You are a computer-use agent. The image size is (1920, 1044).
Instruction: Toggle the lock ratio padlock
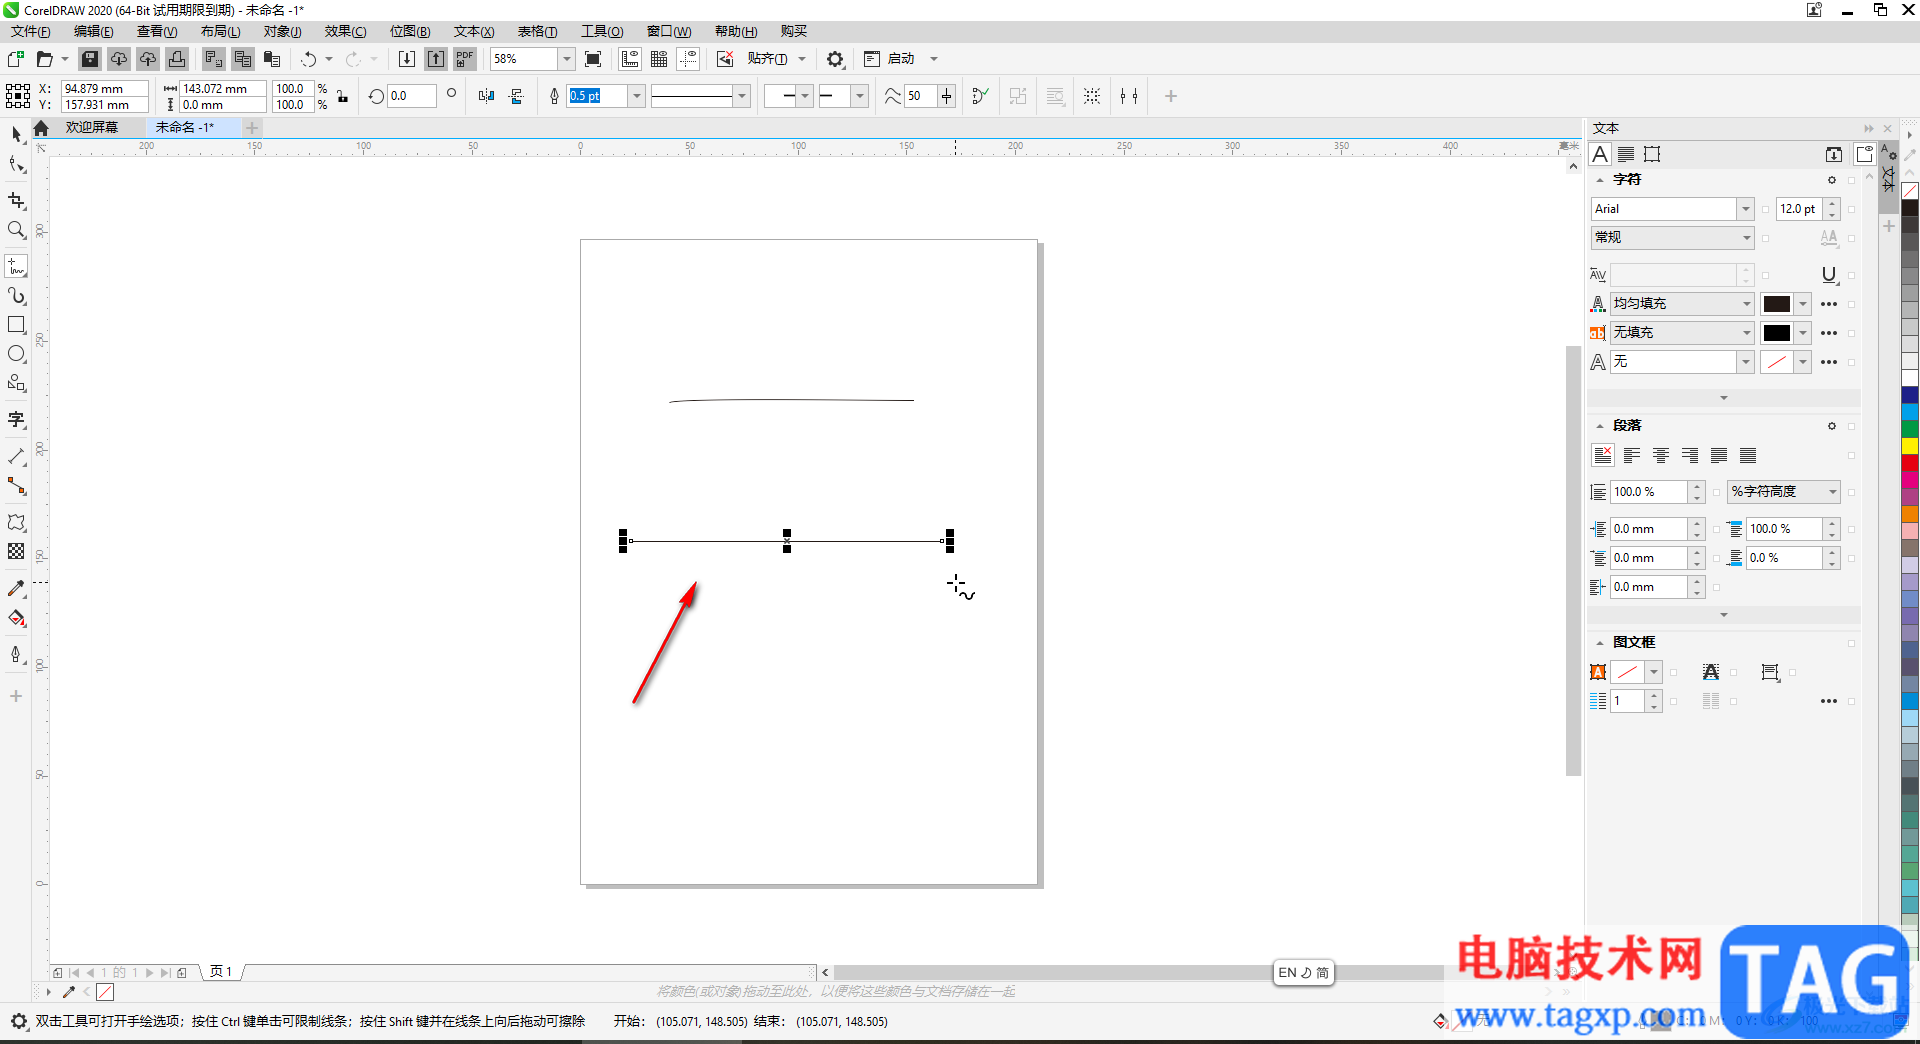(343, 96)
